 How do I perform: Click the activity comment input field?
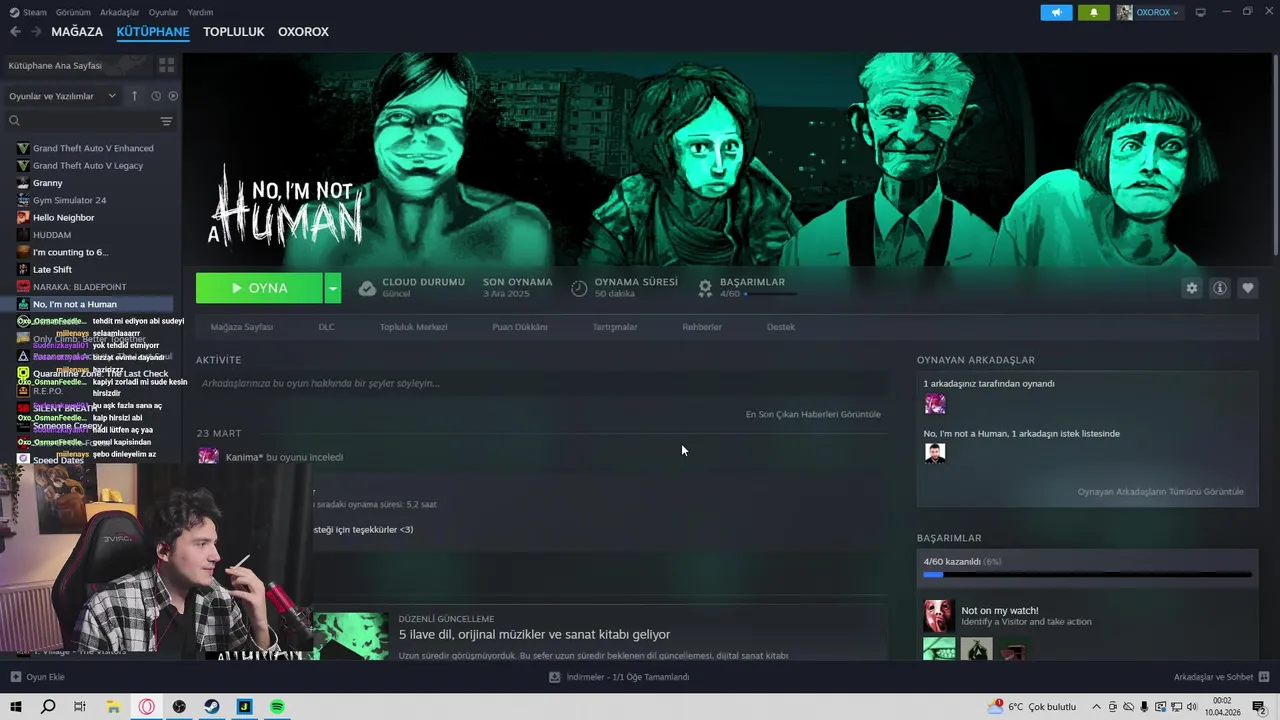542,383
